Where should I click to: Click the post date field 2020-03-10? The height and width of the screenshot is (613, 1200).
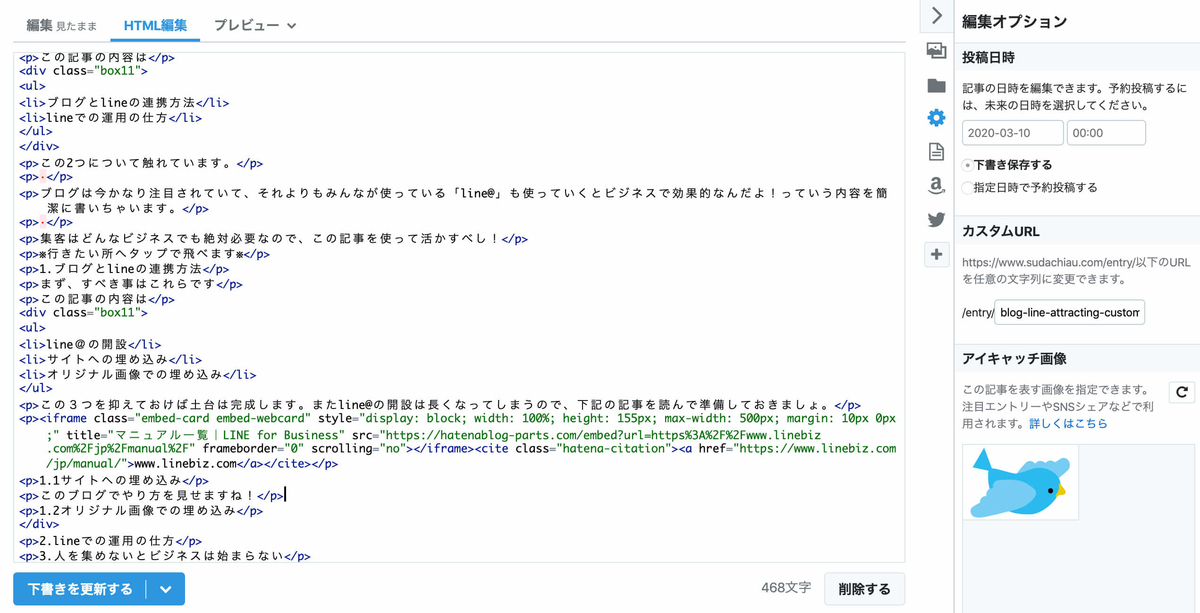(x=1012, y=133)
